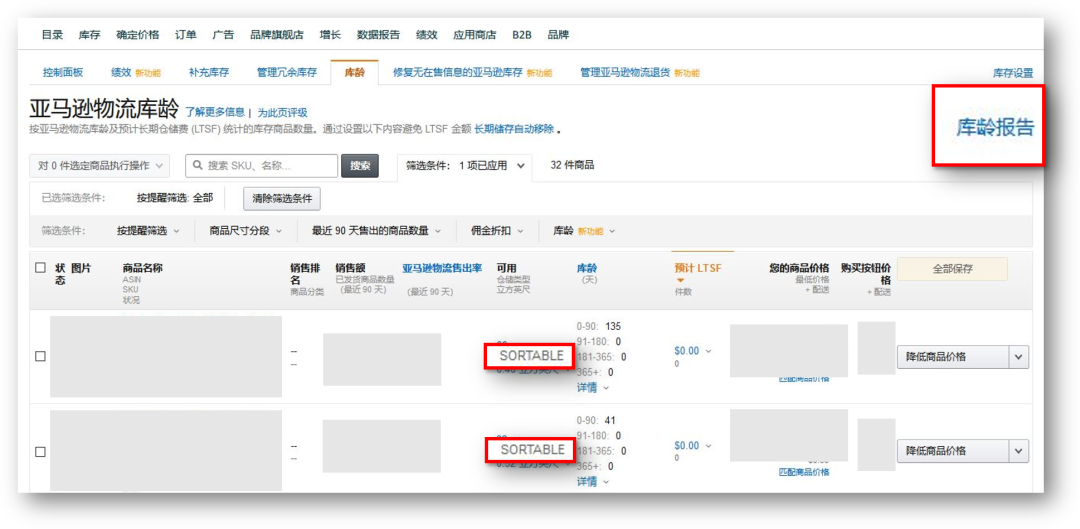The height and width of the screenshot is (529, 1080).
Task: Open the 确定价格 menu
Action: click(x=138, y=35)
